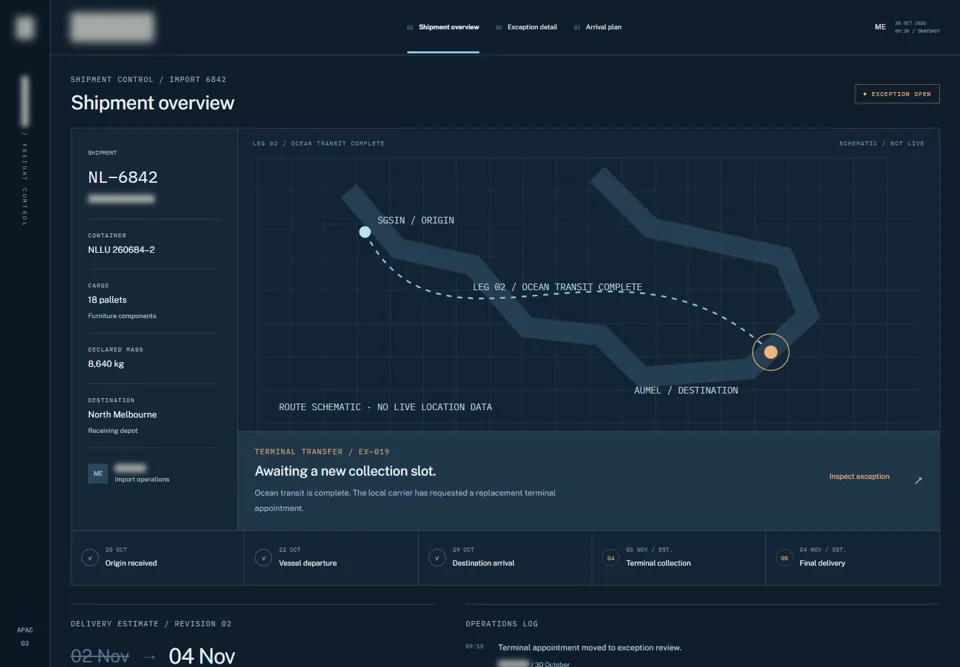Click the Terminal collection step 04 icon
The width and height of the screenshot is (960, 667).
(610, 558)
